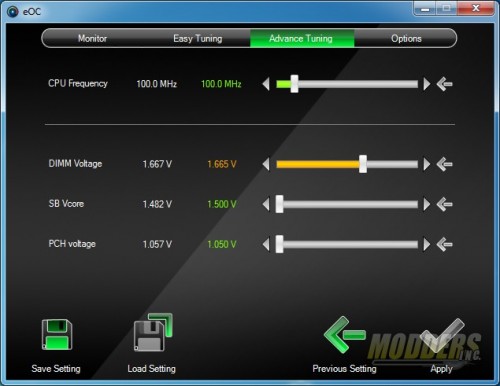Click the Apply checkmark icon

442,335
